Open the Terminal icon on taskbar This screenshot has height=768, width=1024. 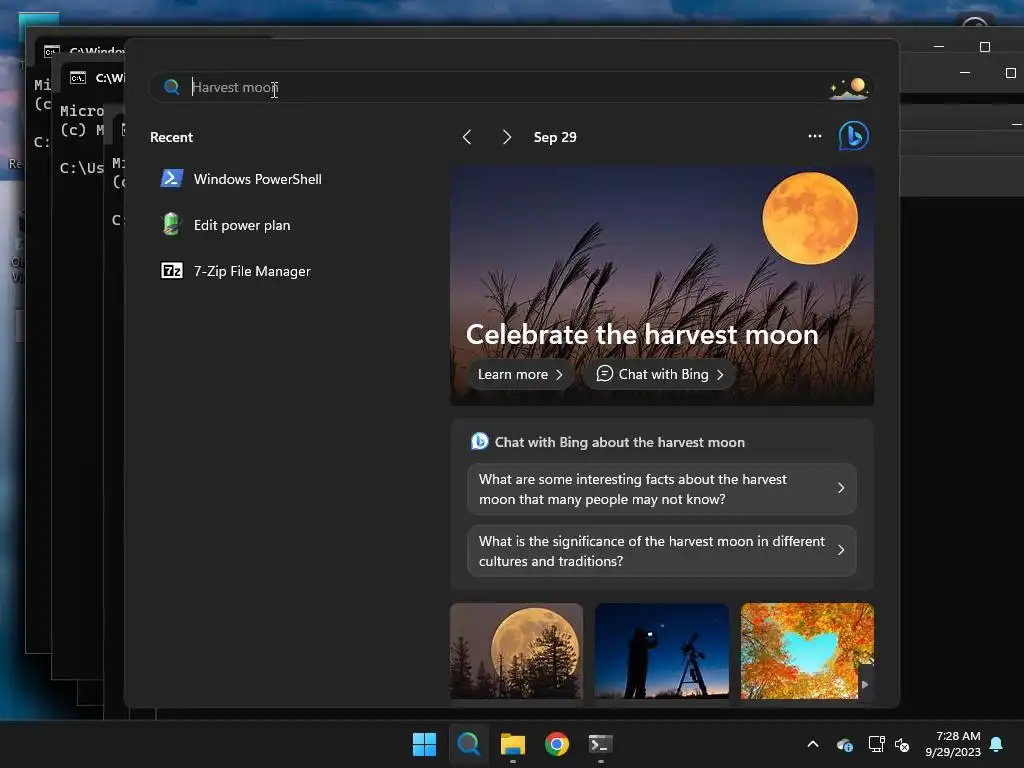pos(600,744)
